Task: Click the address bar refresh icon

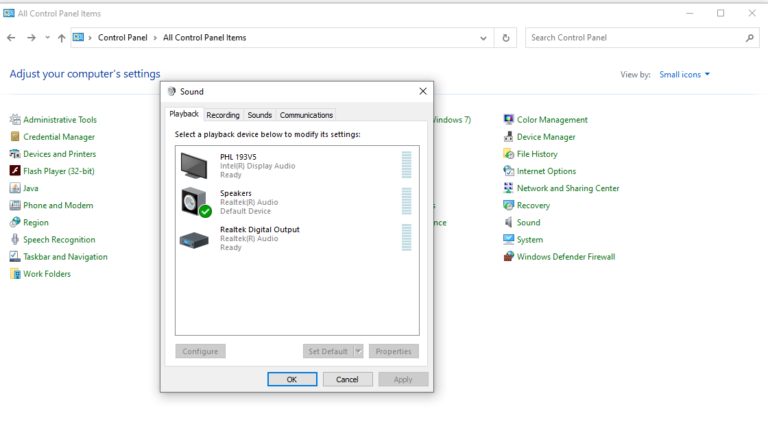Action: coord(506,38)
